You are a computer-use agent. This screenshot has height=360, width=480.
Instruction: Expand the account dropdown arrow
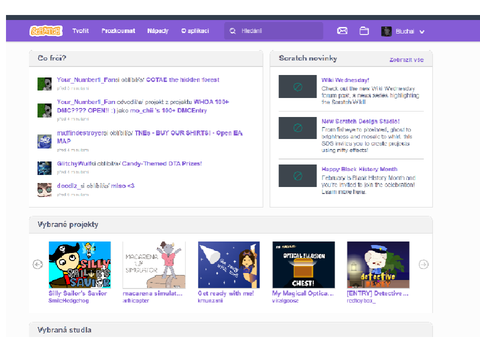pos(422,32)
